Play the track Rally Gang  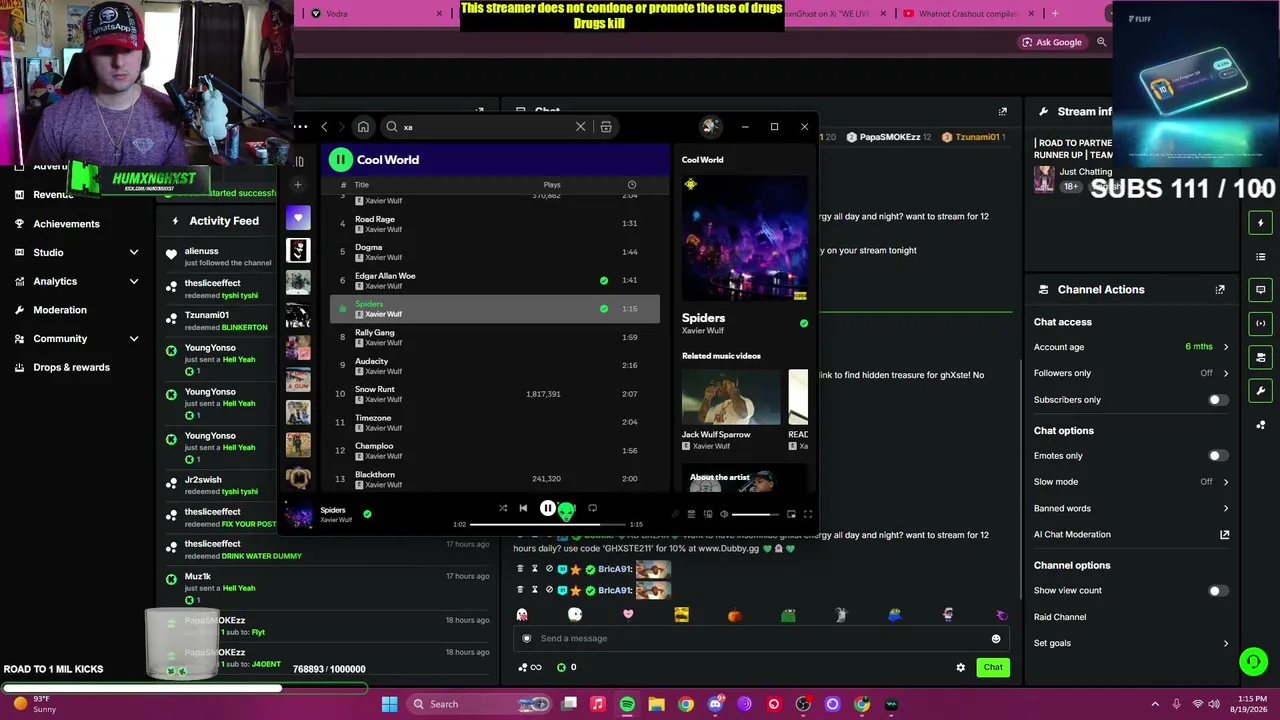point(495,337)
